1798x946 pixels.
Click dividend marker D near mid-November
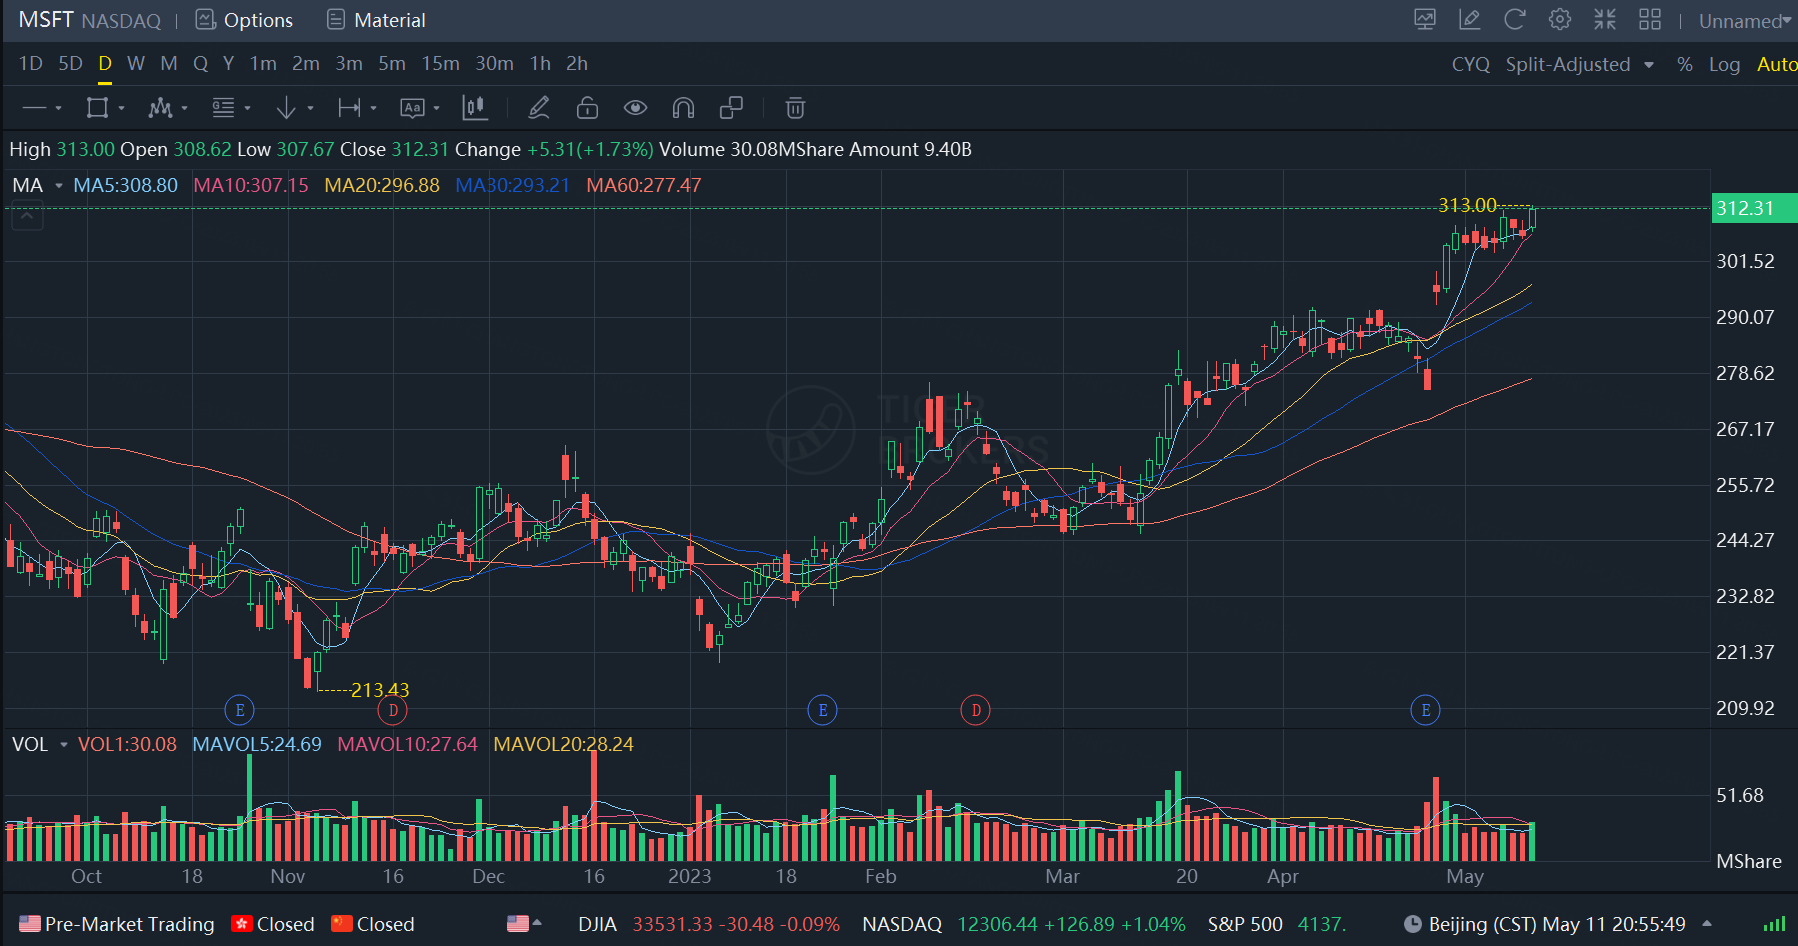coord(393,710)
